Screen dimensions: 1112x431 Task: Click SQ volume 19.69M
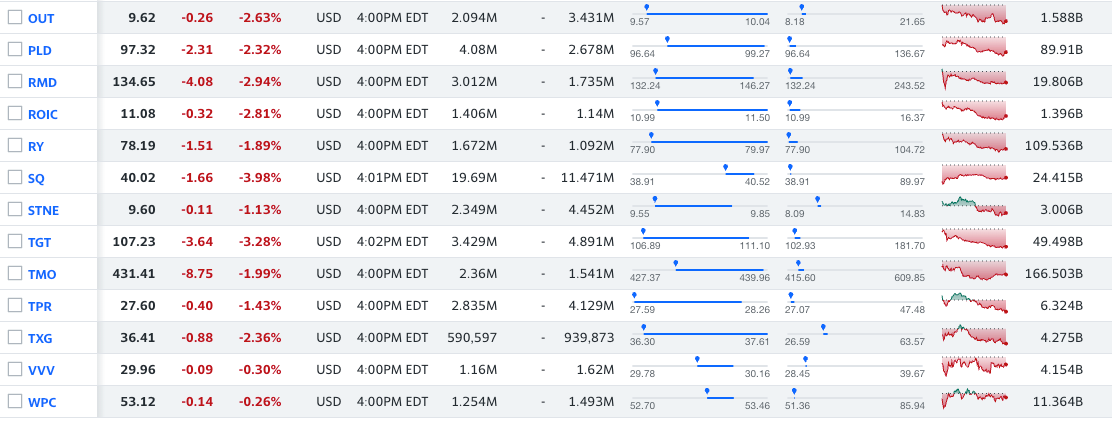point(474,178)
